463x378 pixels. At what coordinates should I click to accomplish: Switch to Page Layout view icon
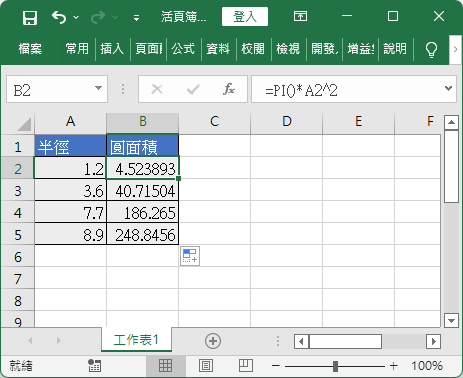(x=206, y=366)
